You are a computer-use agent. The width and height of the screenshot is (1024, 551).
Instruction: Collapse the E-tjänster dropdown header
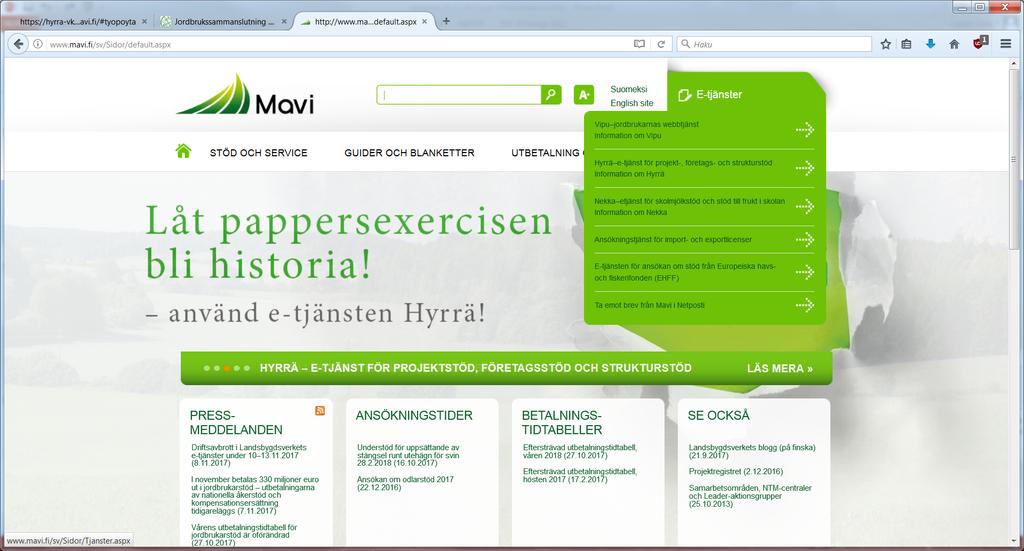[709, 95]
